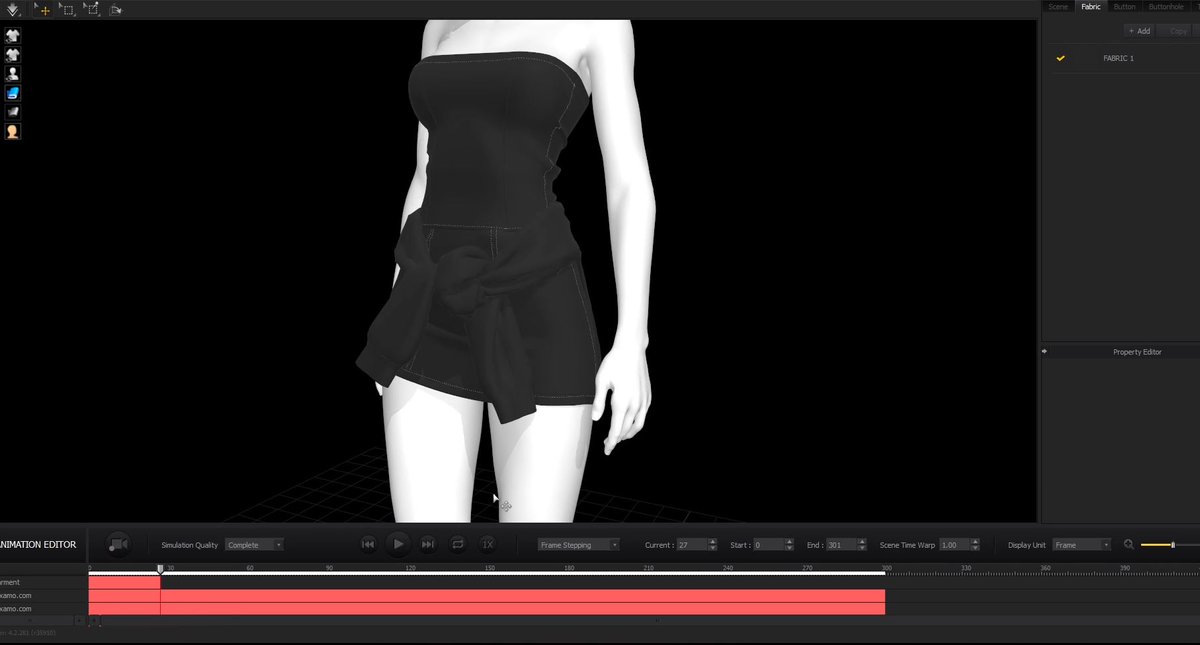The image size is (1200, 645).
Task: Click the Add button in Fabric panel
Action: [1138, 30]
